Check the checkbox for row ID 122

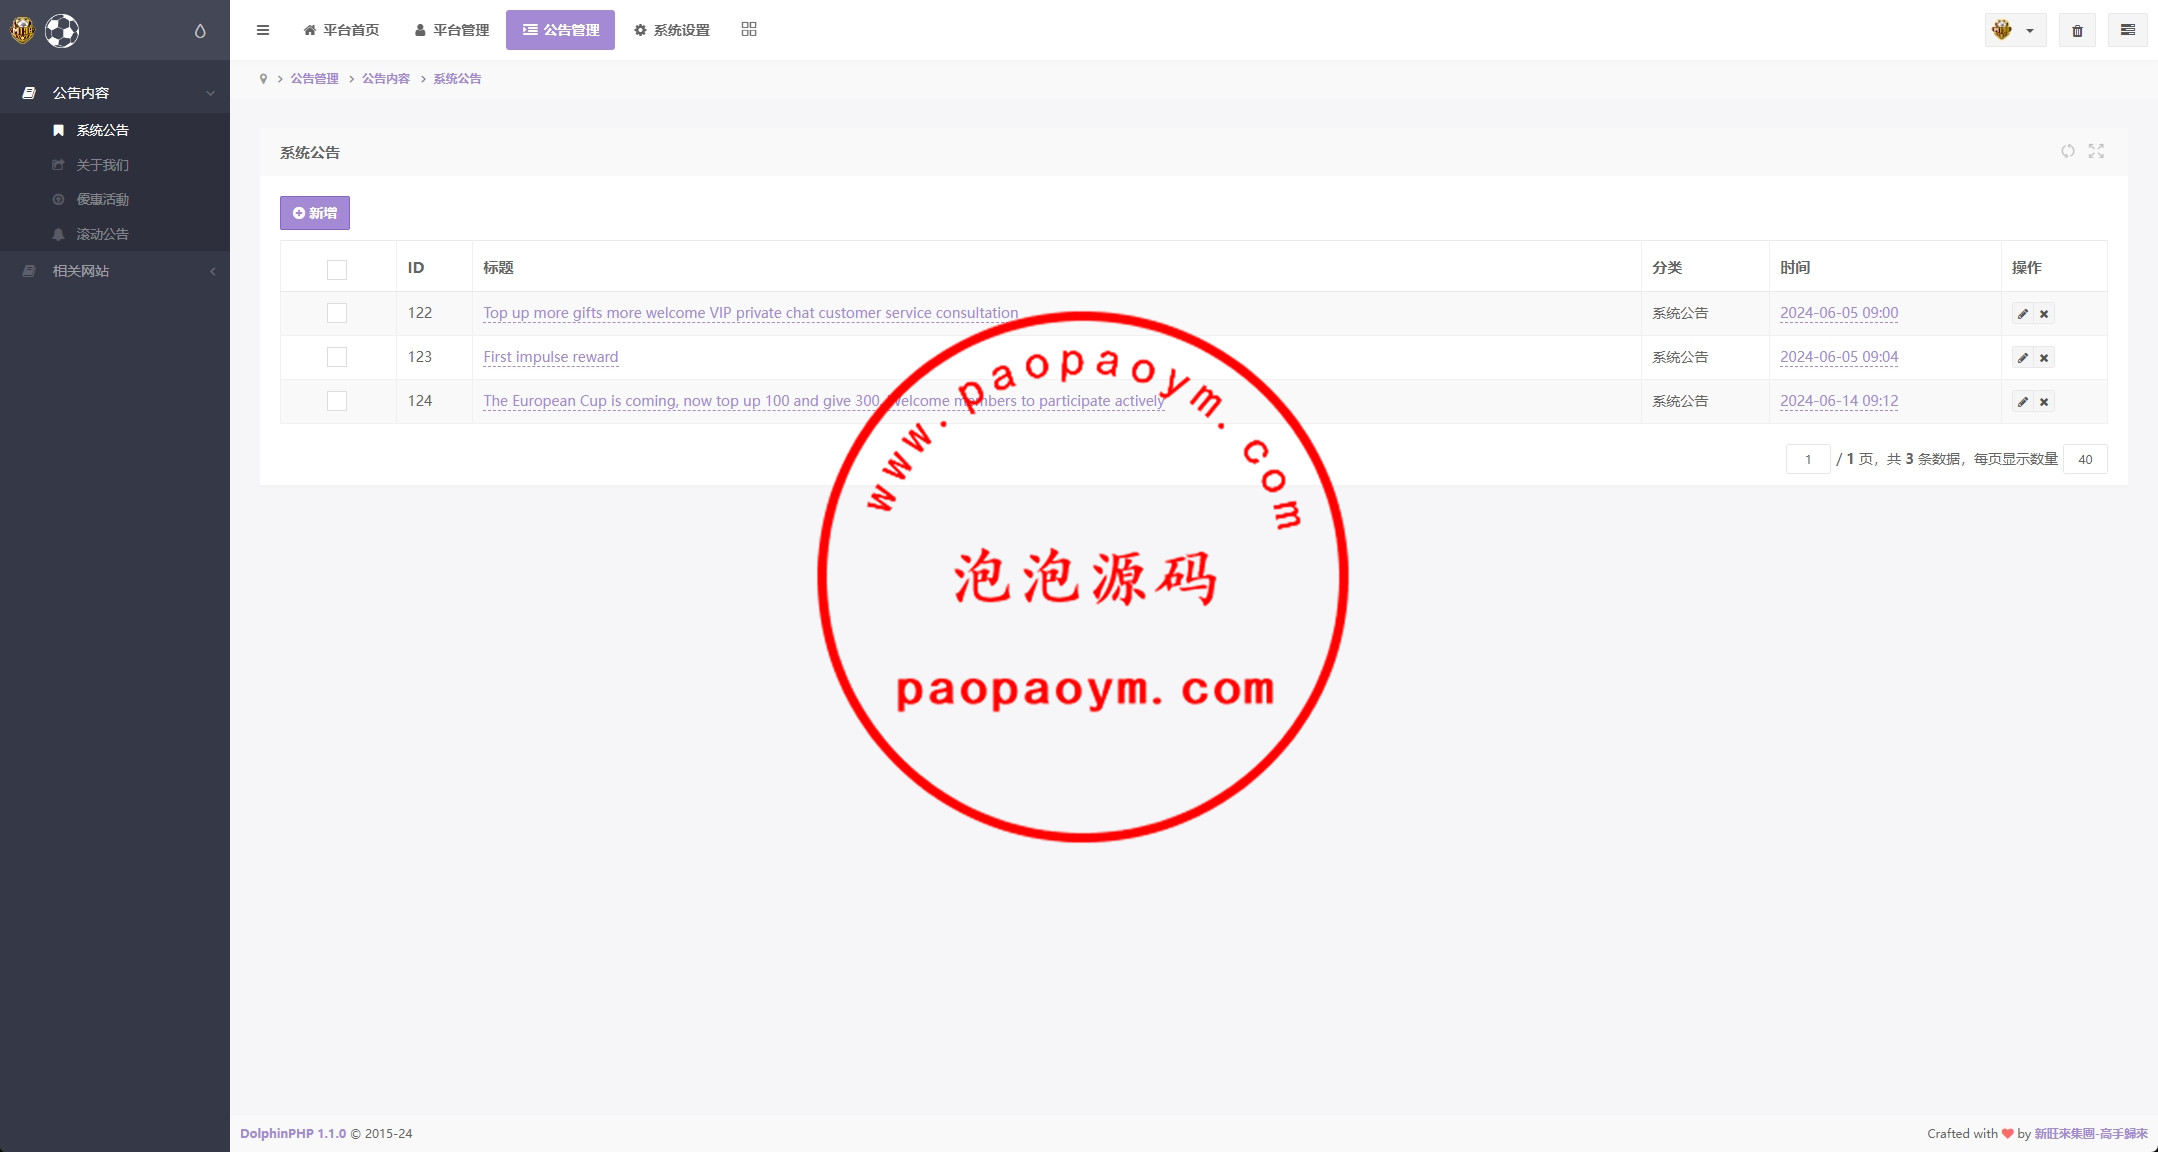click(x=337, y=313)
